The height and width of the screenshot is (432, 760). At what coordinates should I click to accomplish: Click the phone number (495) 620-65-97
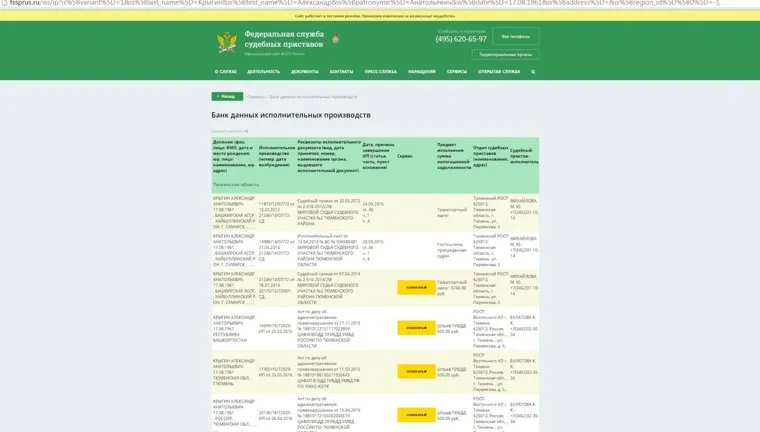click(x=461, y=39)
